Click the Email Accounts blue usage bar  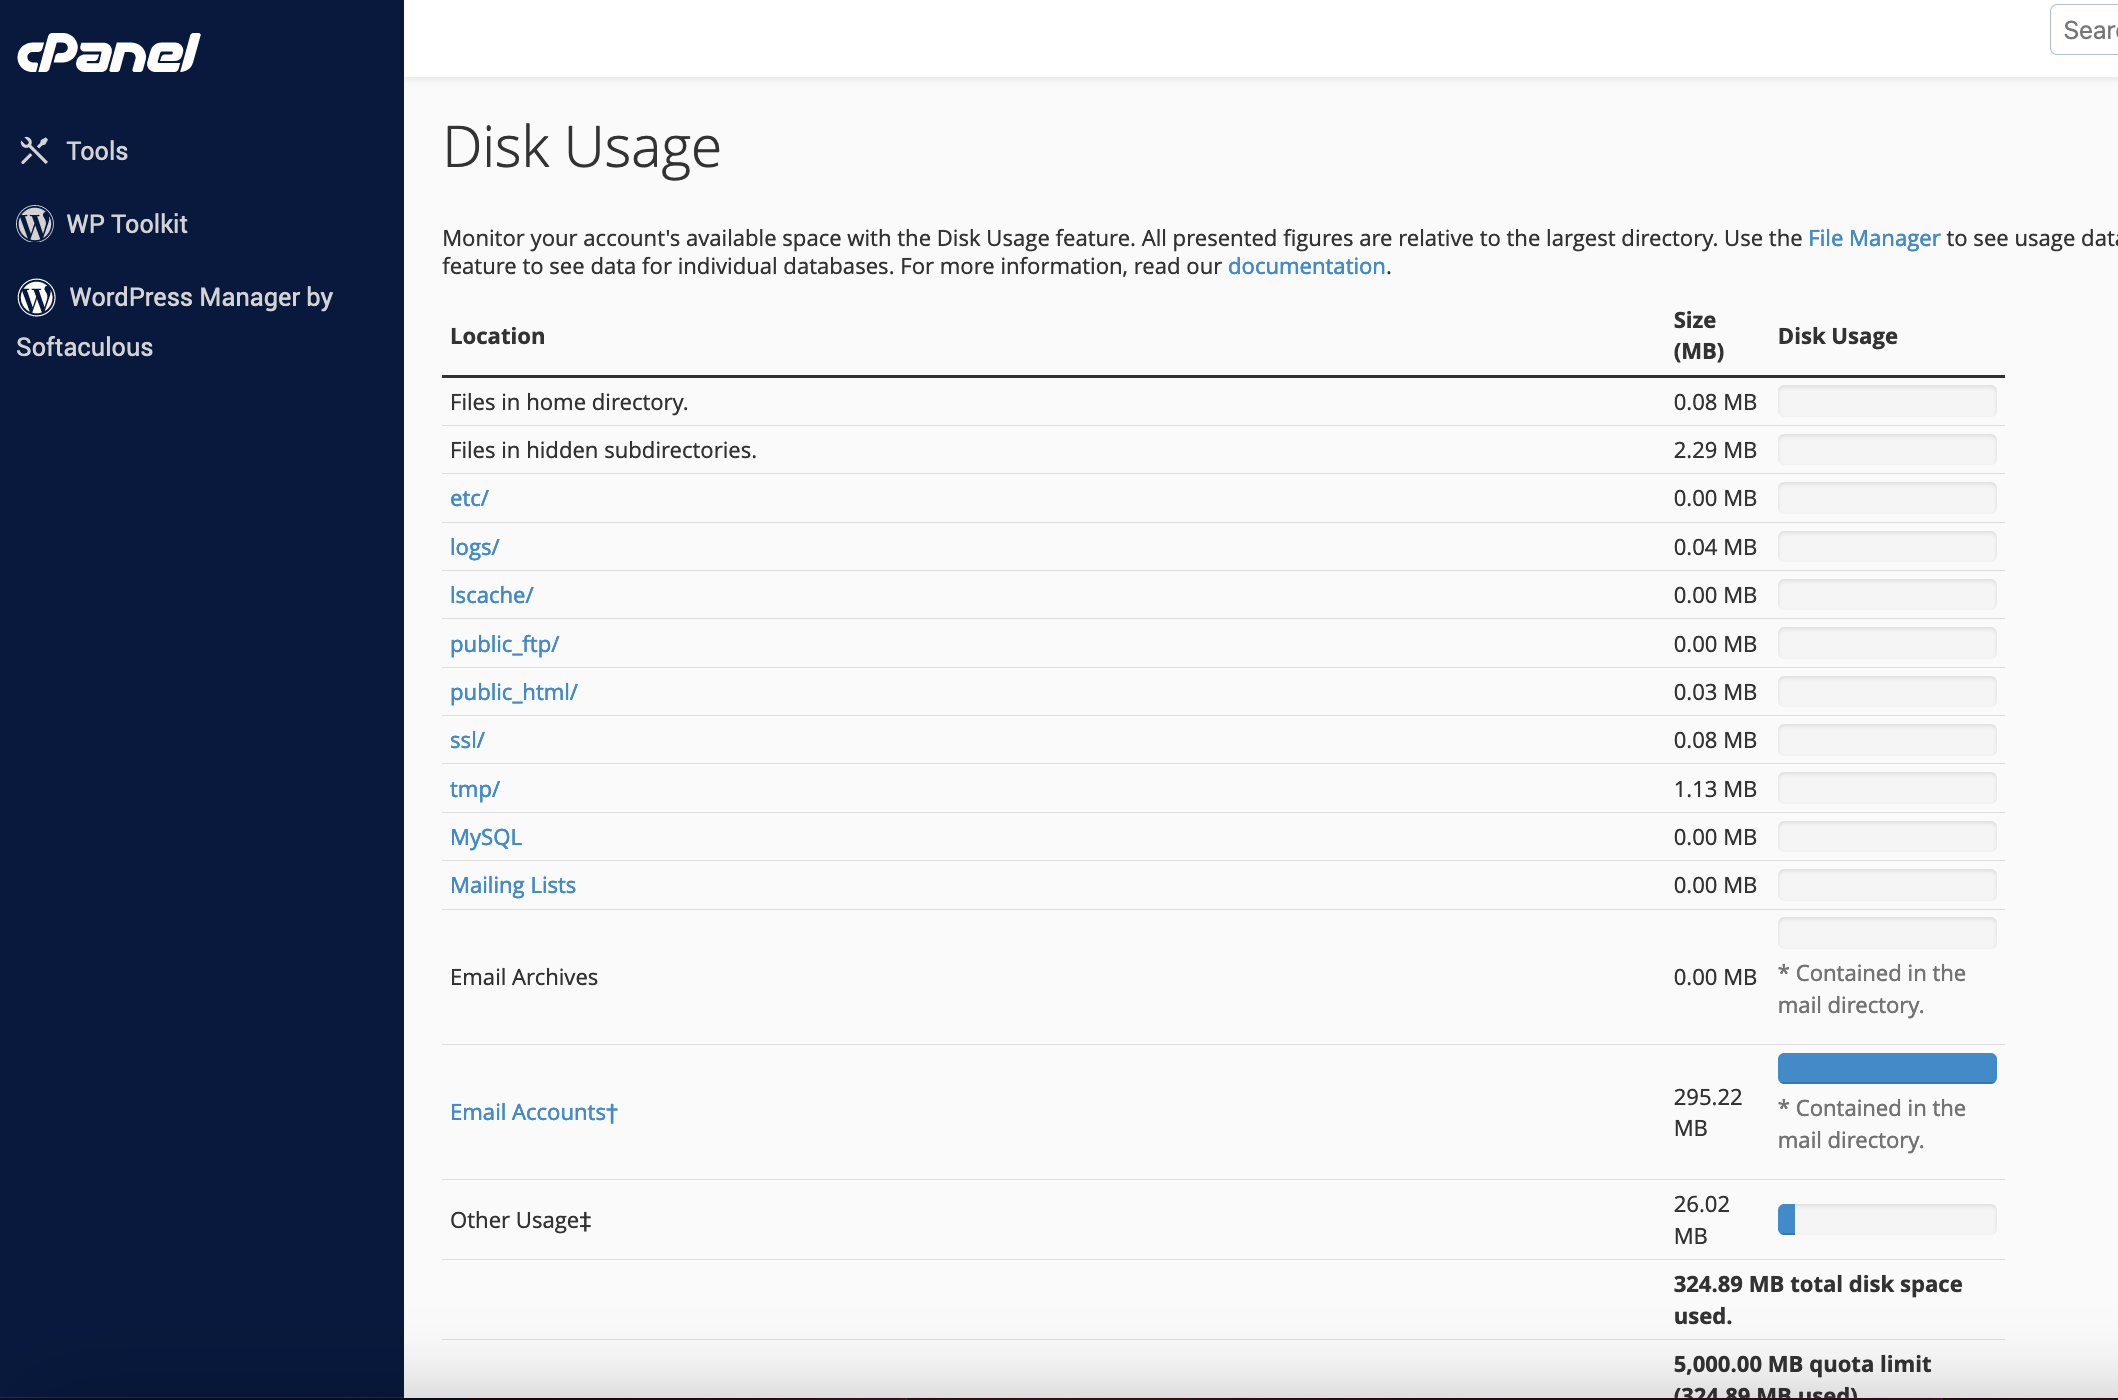pyautogui.click(x=1887, y=1068)
